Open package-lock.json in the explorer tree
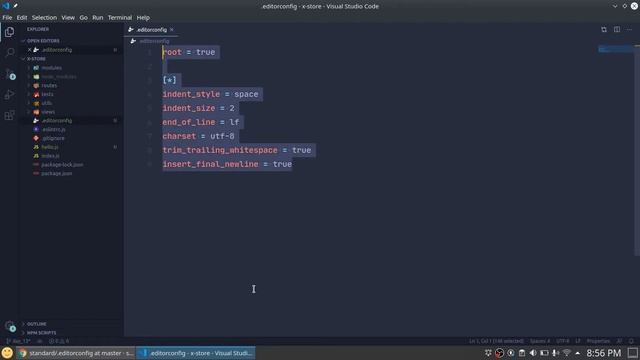This screenshot has width=640, height=360. [62, 164]
